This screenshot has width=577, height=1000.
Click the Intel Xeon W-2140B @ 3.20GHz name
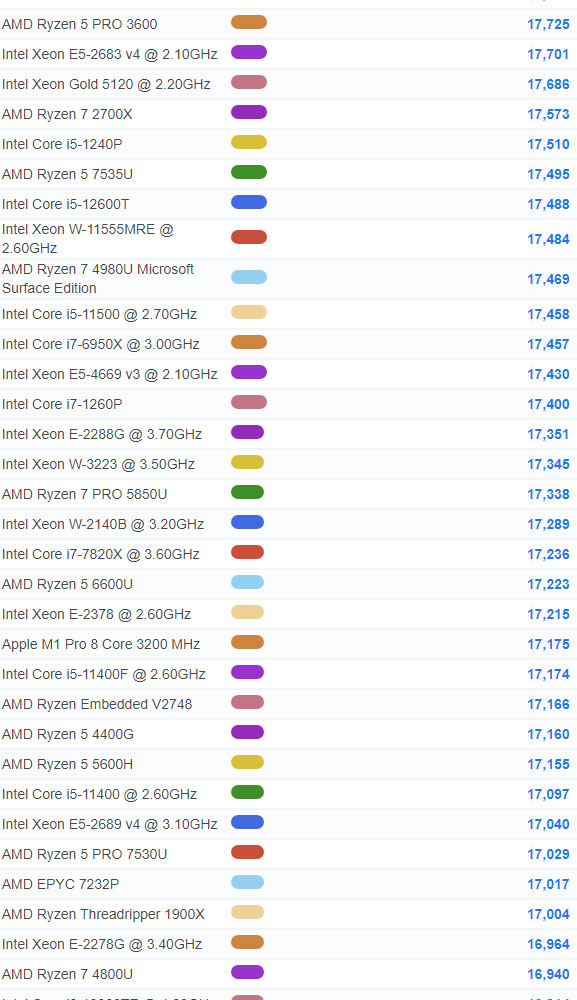[x=103, y=524]
